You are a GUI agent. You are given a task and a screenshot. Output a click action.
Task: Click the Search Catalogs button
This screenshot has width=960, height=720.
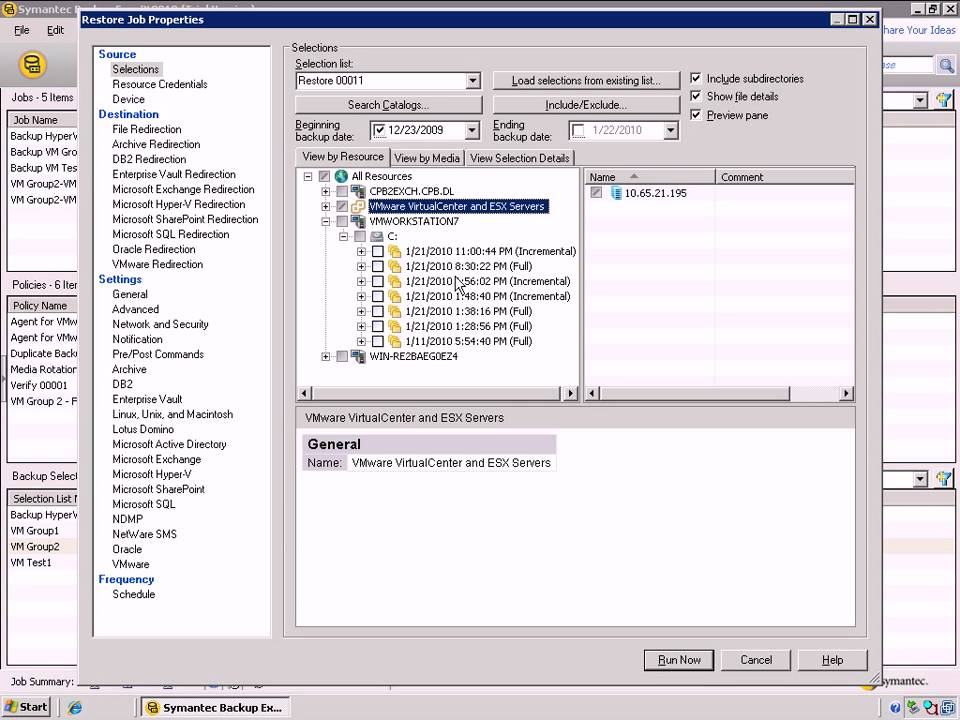[388, 105]
